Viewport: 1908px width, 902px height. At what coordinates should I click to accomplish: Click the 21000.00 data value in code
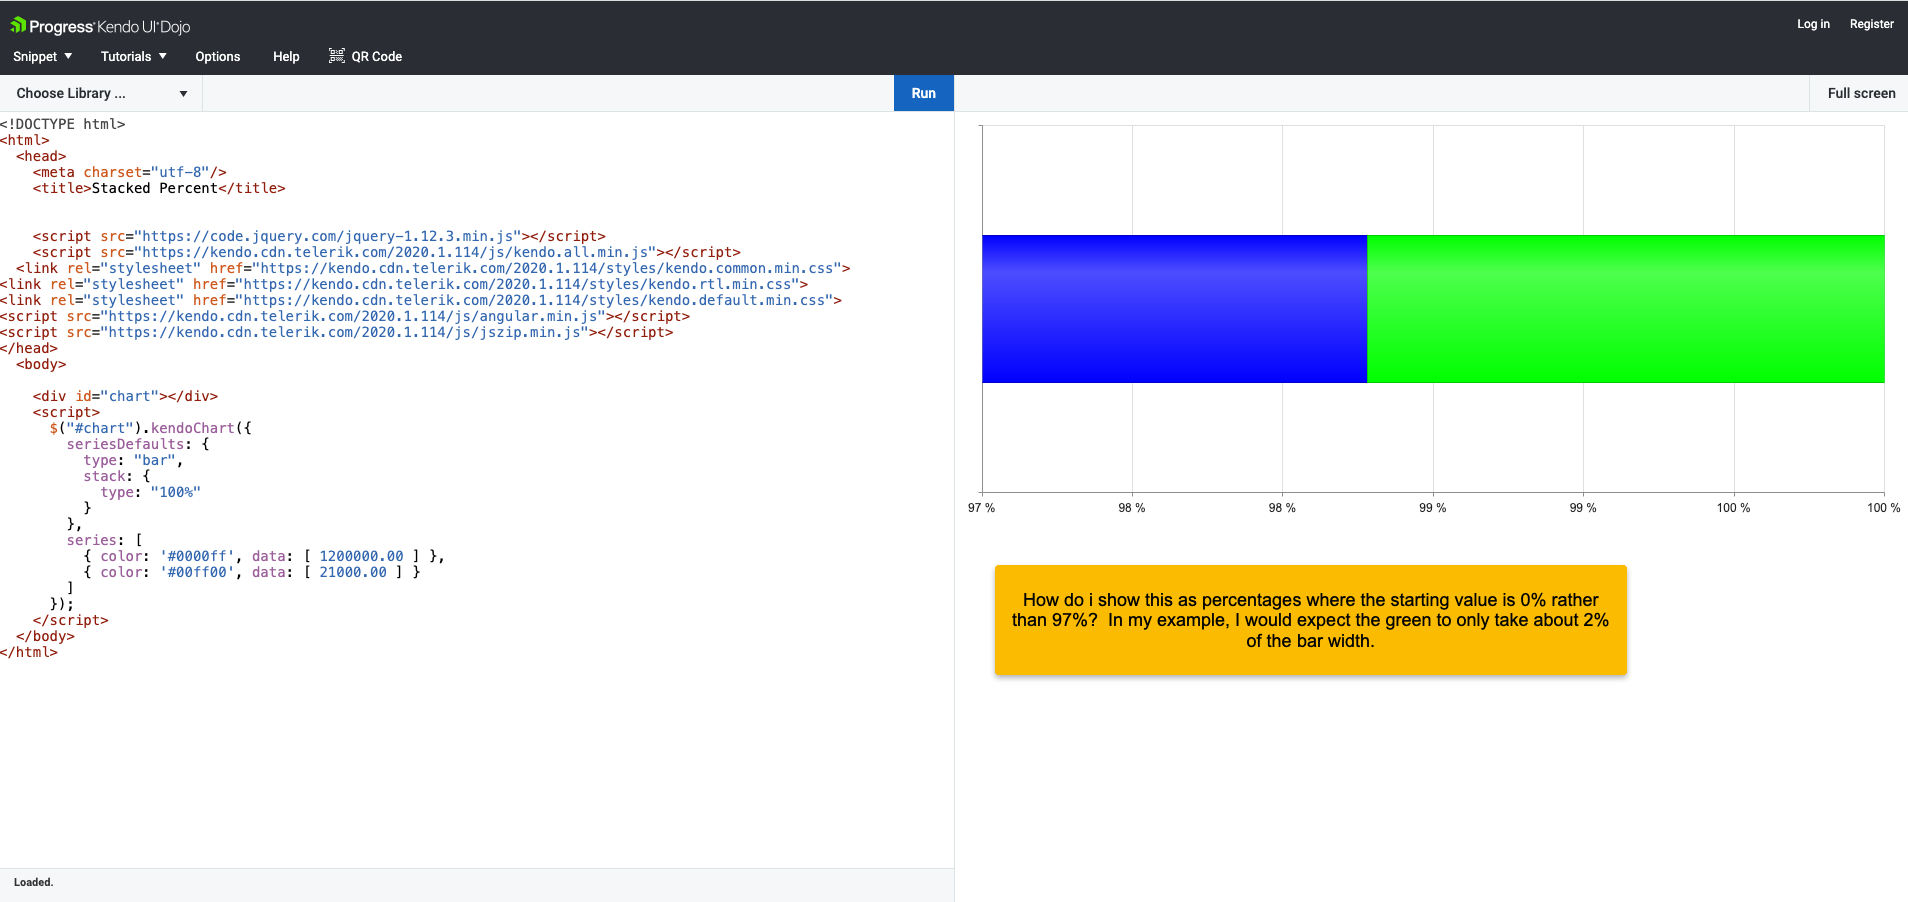click(x=352, y=572)
